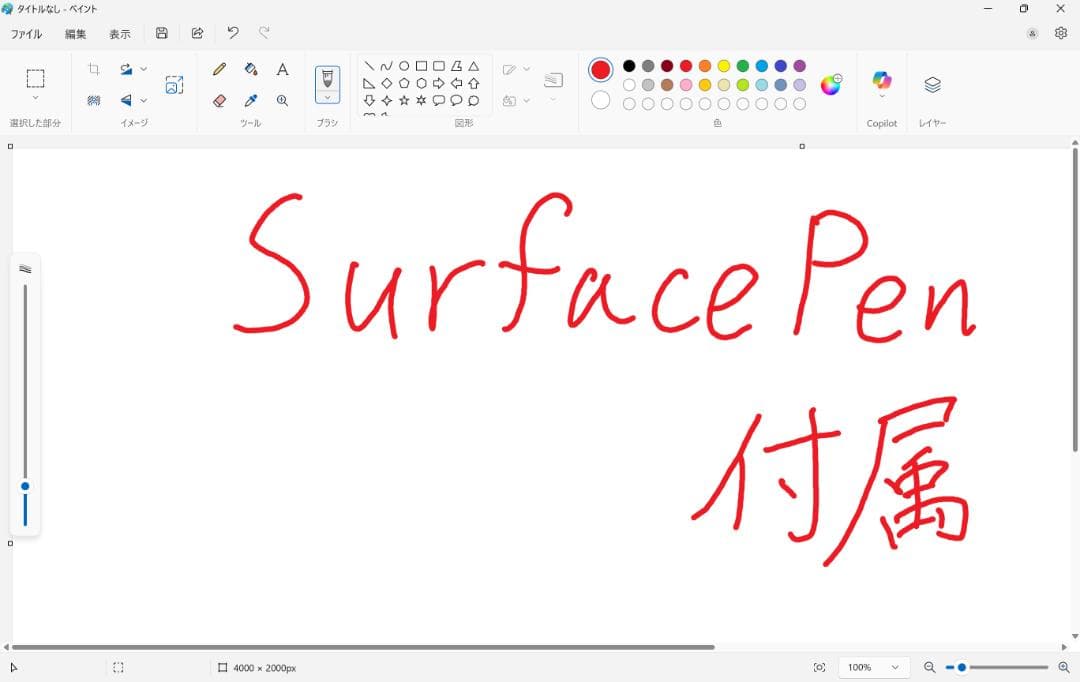Screen dimensions: 1080x682
Task: Pick the eyedropper color picker tool
Action: click(251, 99)
